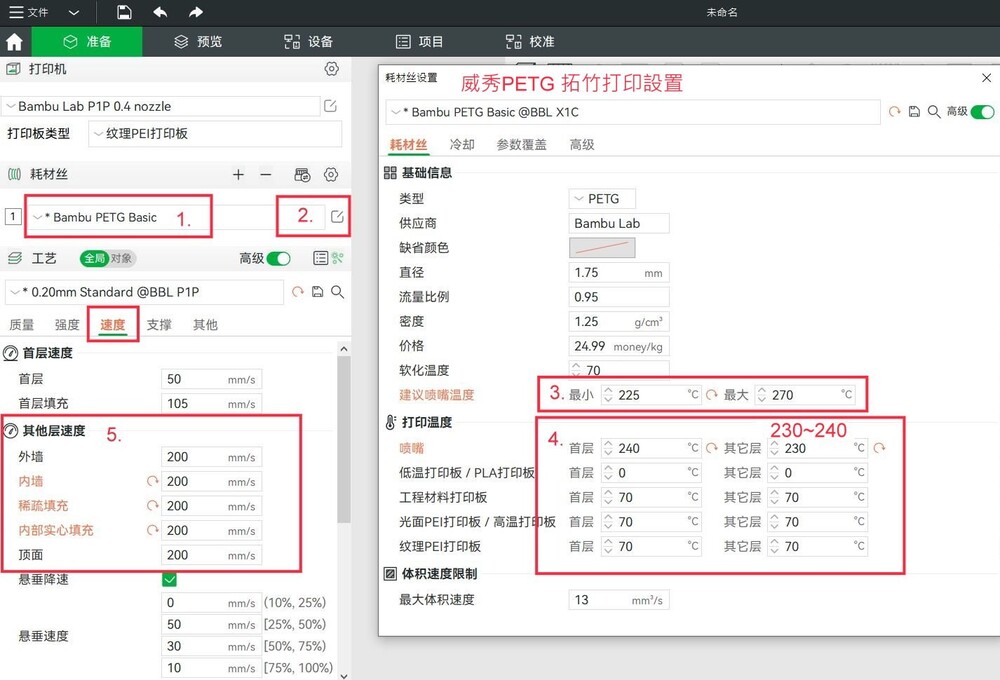
Task: Select the Support tab in process settings
Action: 159,325
